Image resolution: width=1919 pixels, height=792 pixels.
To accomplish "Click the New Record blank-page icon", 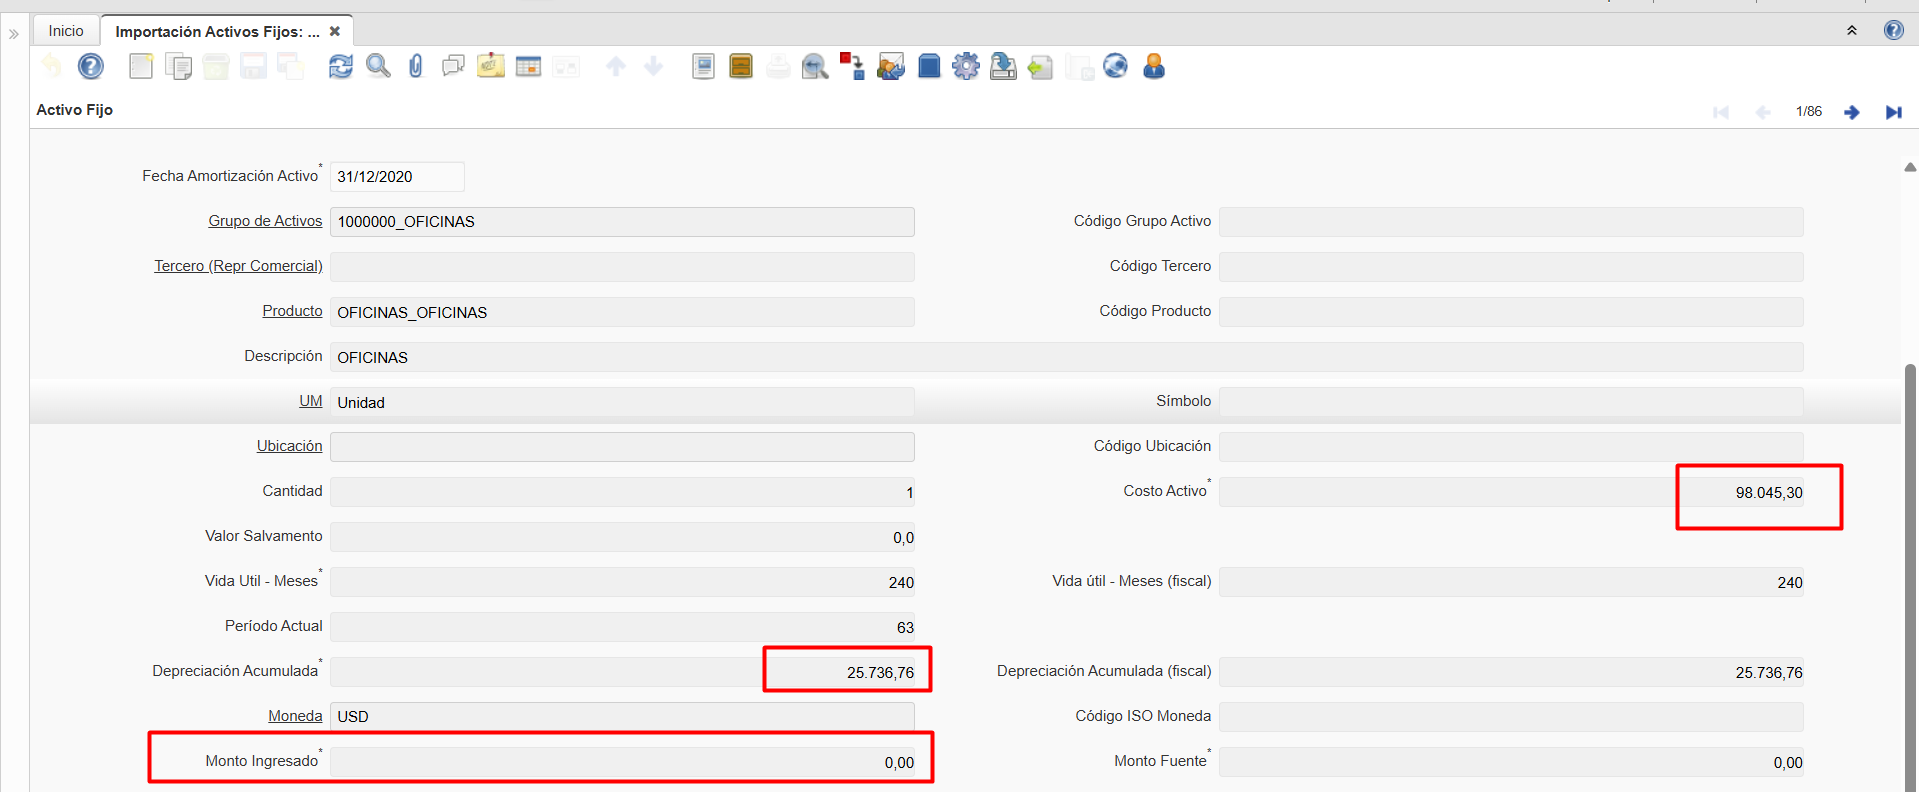I will tap(141, 67).
